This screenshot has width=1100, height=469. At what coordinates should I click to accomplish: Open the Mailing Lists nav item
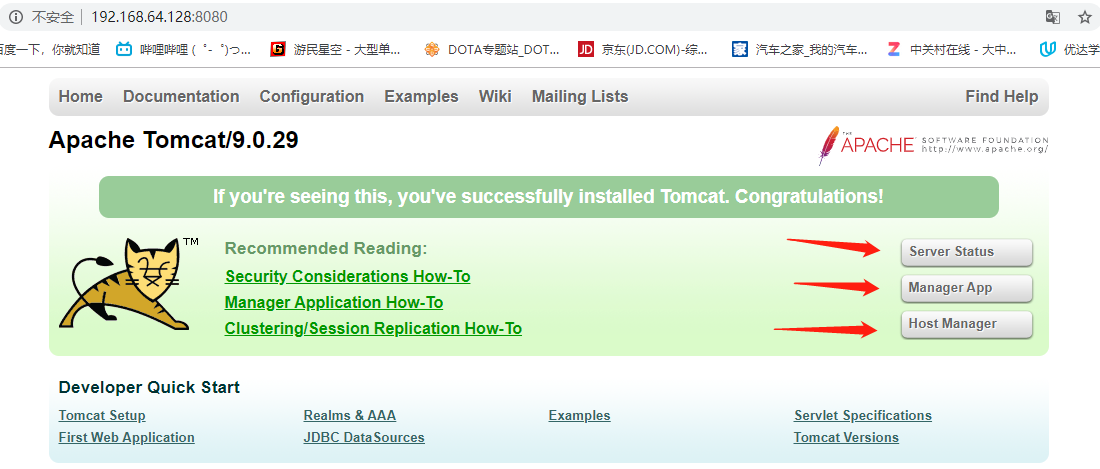(579, 97)
